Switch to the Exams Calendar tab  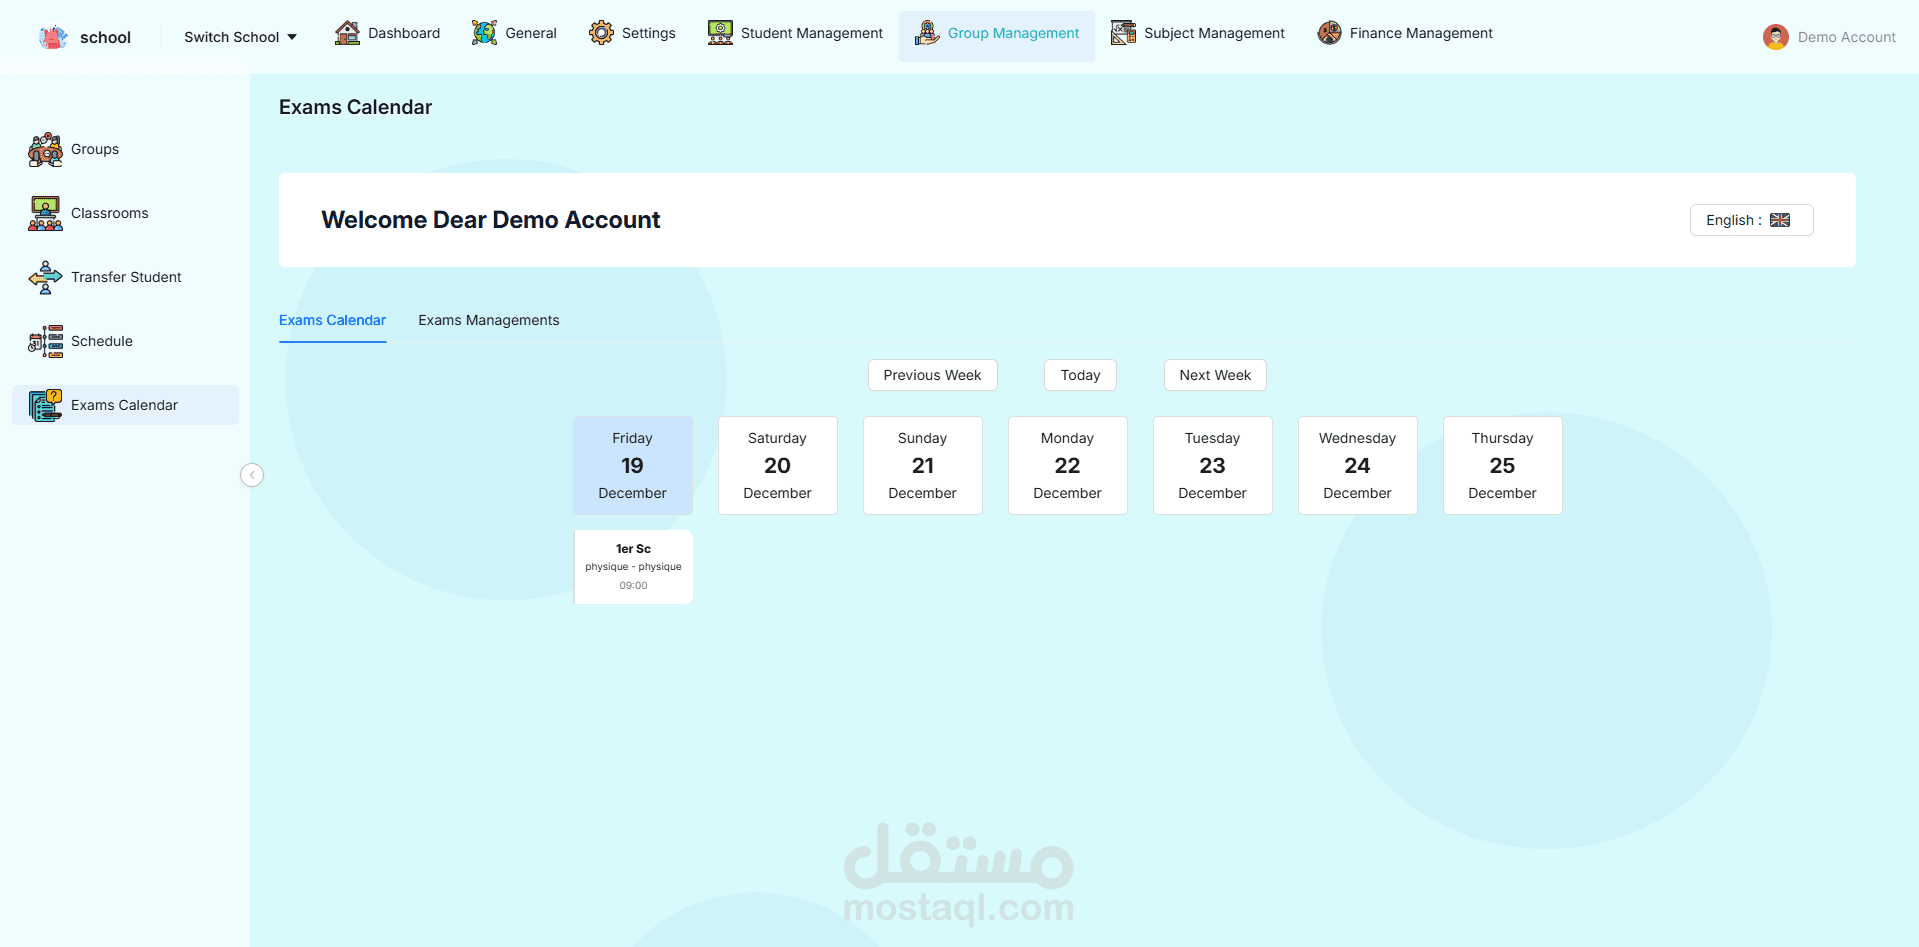[332, 320]
